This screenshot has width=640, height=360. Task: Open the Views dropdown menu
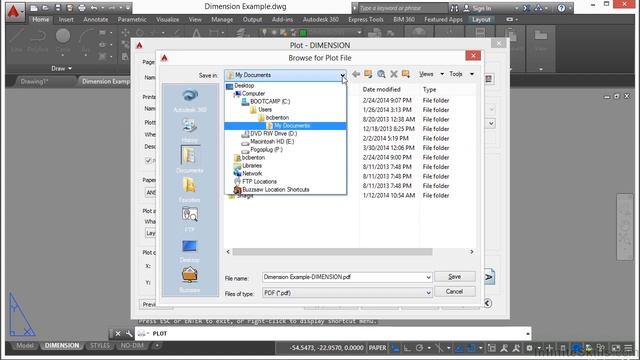click(431, 74)
